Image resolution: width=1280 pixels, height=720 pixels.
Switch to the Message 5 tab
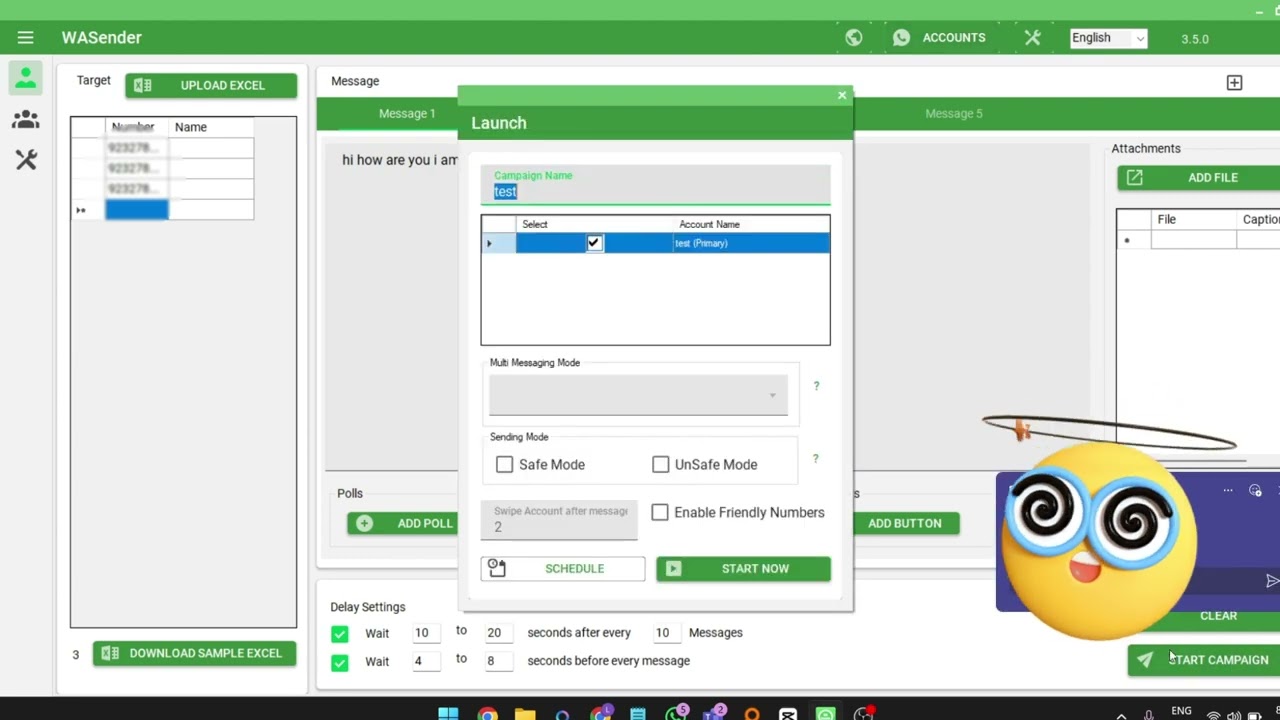click(x=953, y=114)
